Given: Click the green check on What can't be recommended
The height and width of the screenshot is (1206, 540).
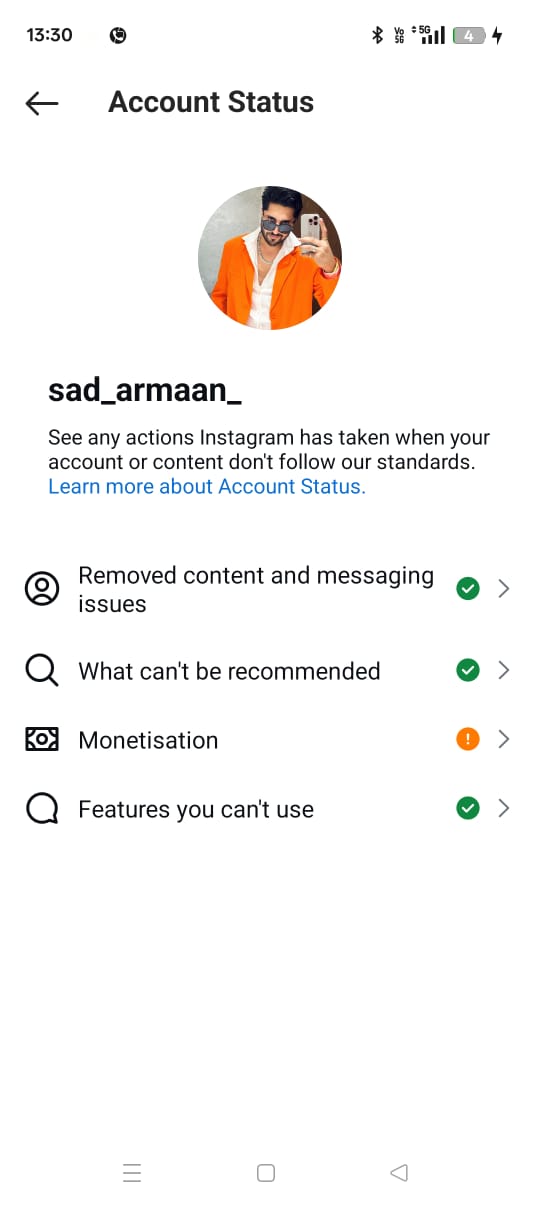Looking at the screenshot, I should click(x=467, y=670).
